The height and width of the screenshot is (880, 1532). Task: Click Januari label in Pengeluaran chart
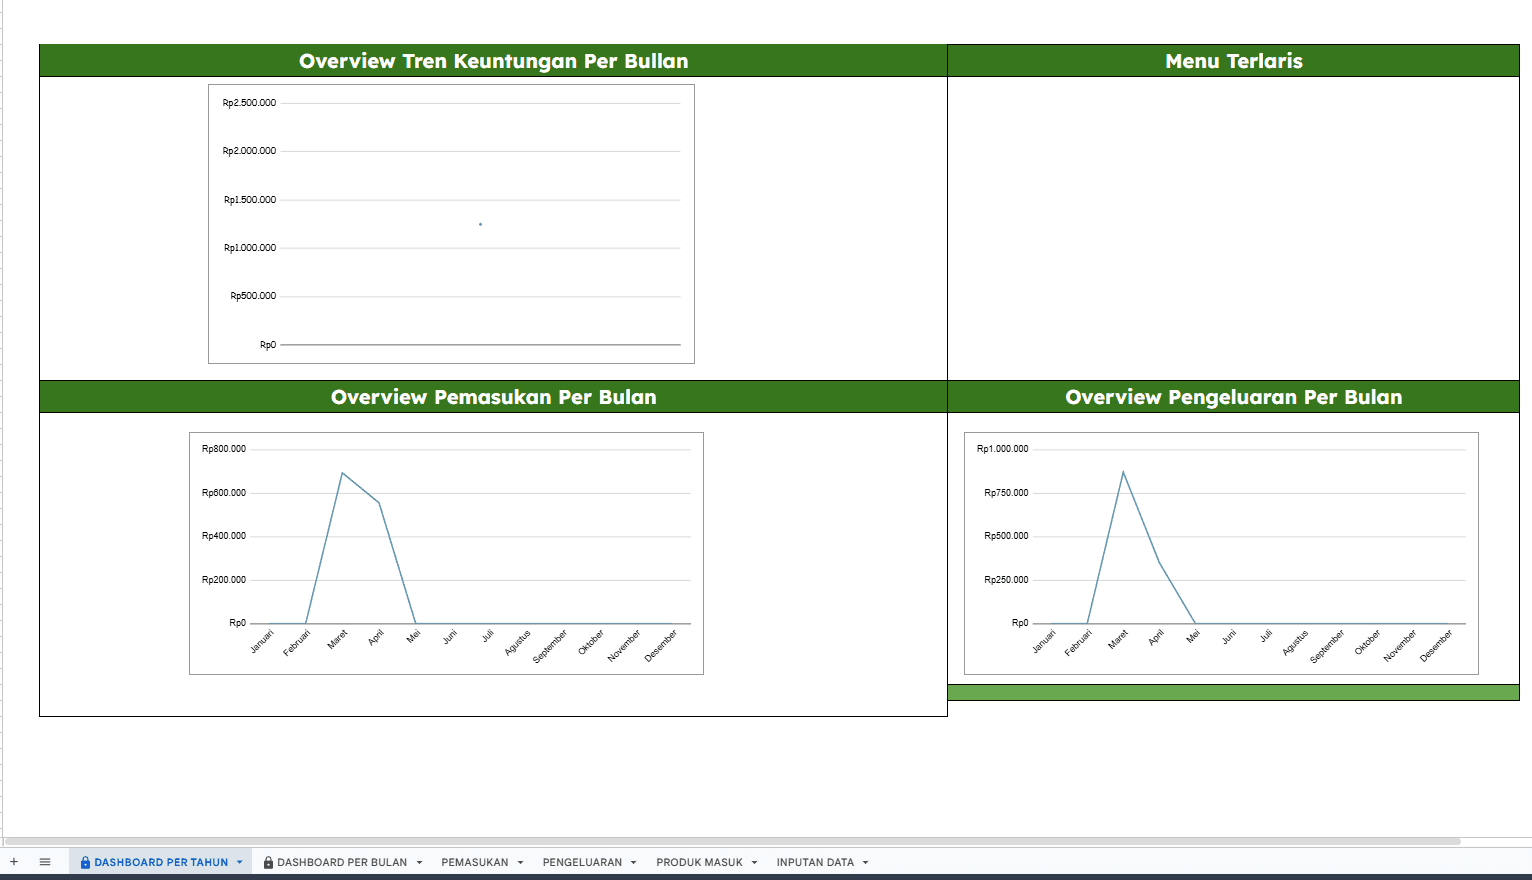1044,642
